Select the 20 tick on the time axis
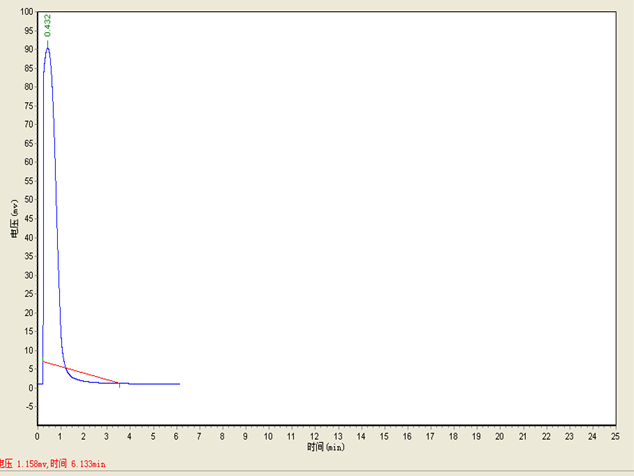This screenshot has width=634, height=476. click(500, 437)
